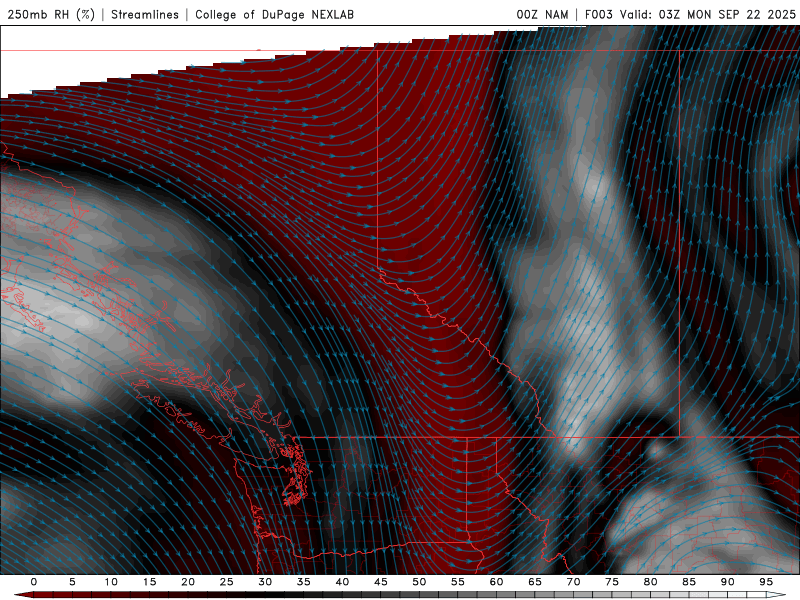Click the '95' colorbar label
800x600 pixels.
click(x=766, y=582)
